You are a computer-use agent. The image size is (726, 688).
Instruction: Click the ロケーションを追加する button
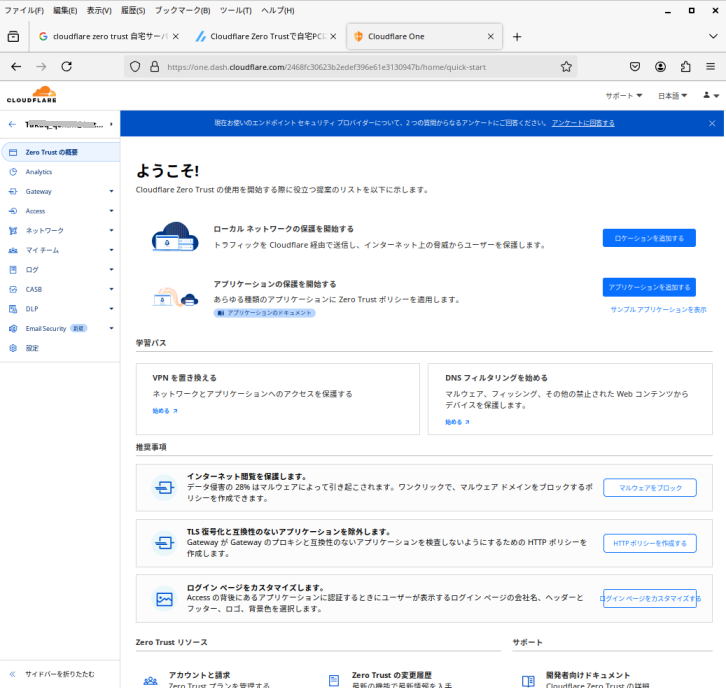649,238
